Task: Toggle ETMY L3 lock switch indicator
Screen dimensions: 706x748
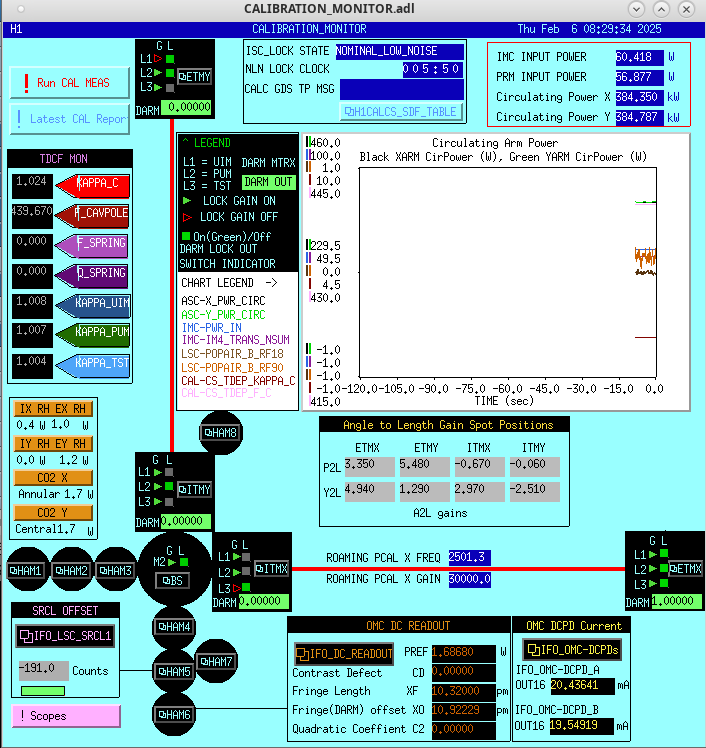Action: click(170, 88)
